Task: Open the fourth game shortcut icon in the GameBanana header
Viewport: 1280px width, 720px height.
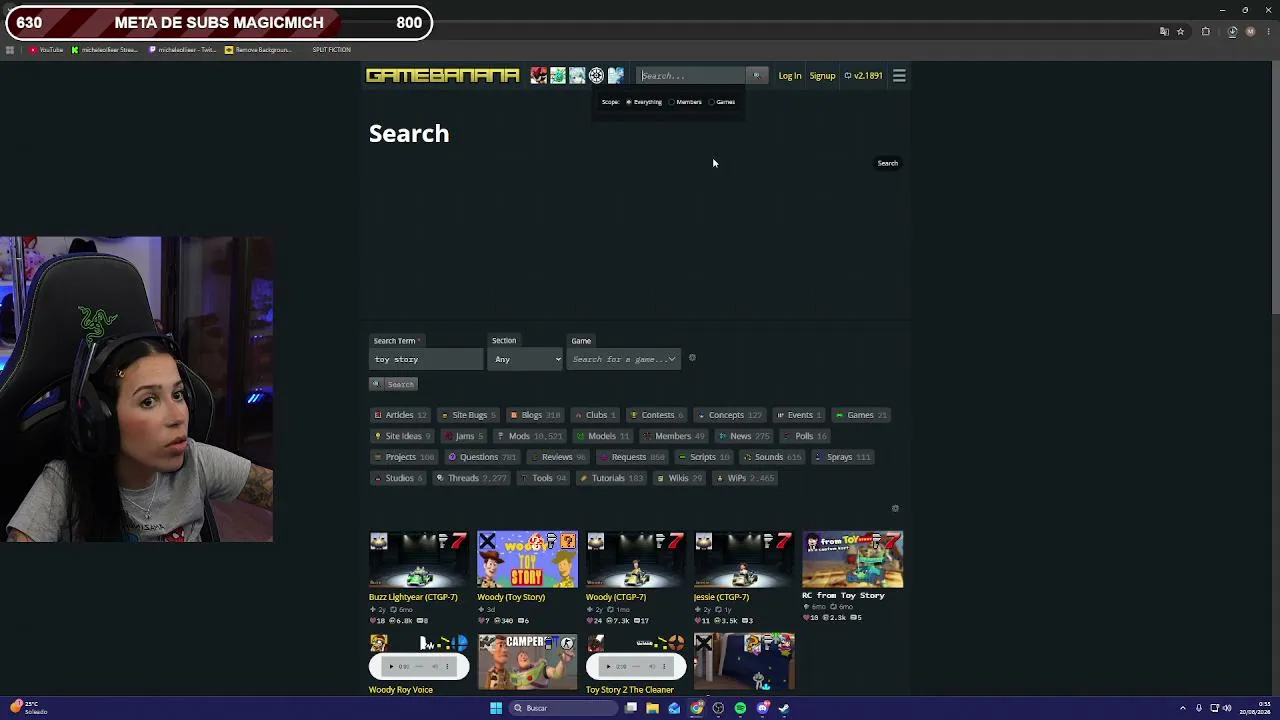Action: click(x=596, y=75)
